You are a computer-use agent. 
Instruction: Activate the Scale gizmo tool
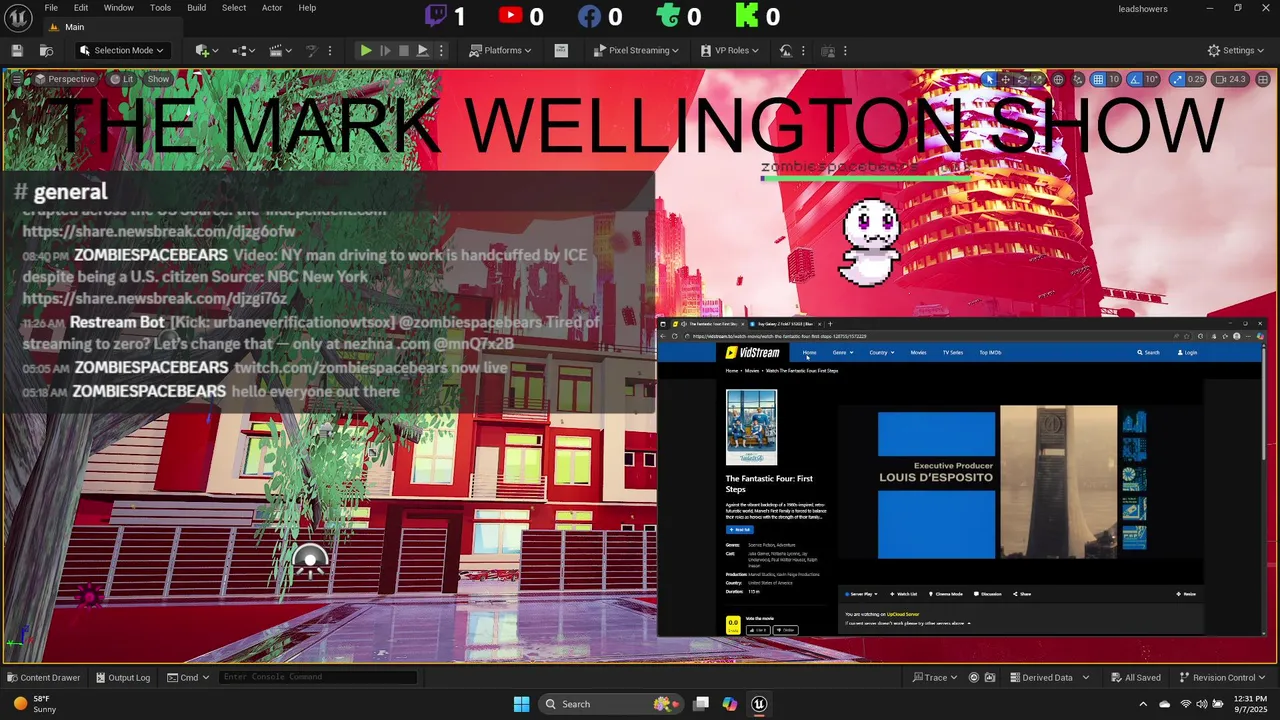click(1039, 79)
